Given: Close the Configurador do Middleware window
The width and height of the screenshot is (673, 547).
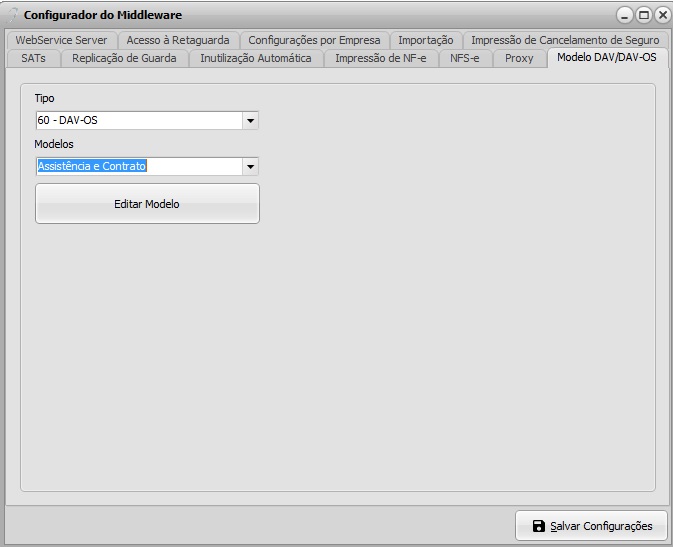Looking at the screenshot, I should pyautogui.click(x=663, y=16).
